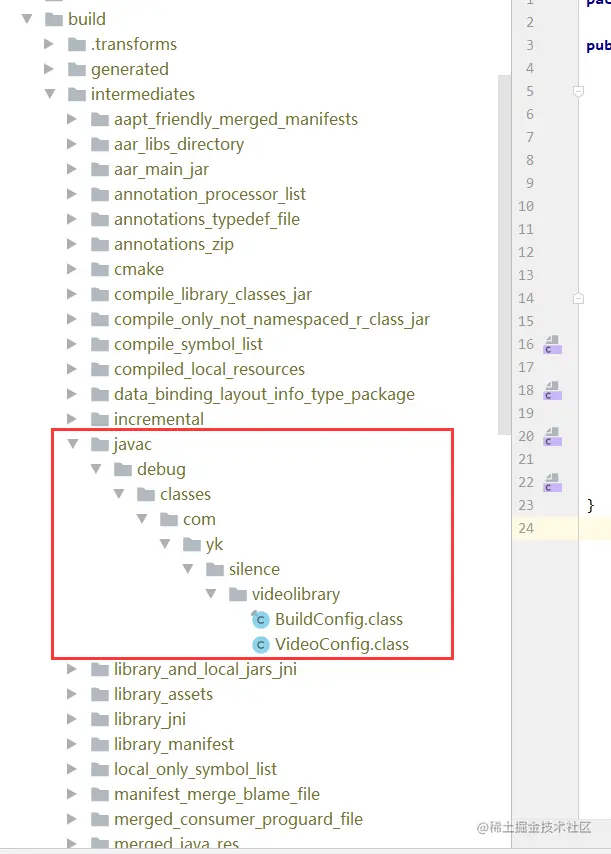Click gutter class icon on line 22
Screen dimensions: 611x854
click(553, 483)
